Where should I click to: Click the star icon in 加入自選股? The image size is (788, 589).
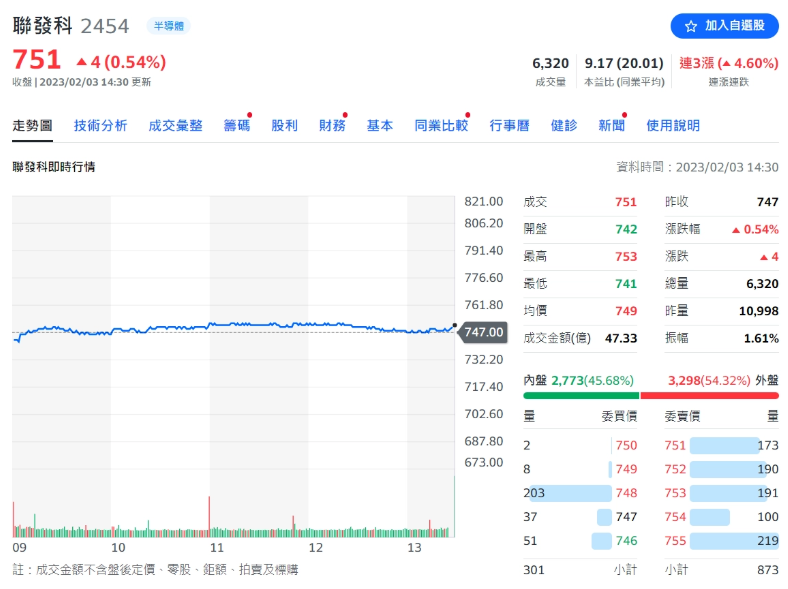coord(691,26)
